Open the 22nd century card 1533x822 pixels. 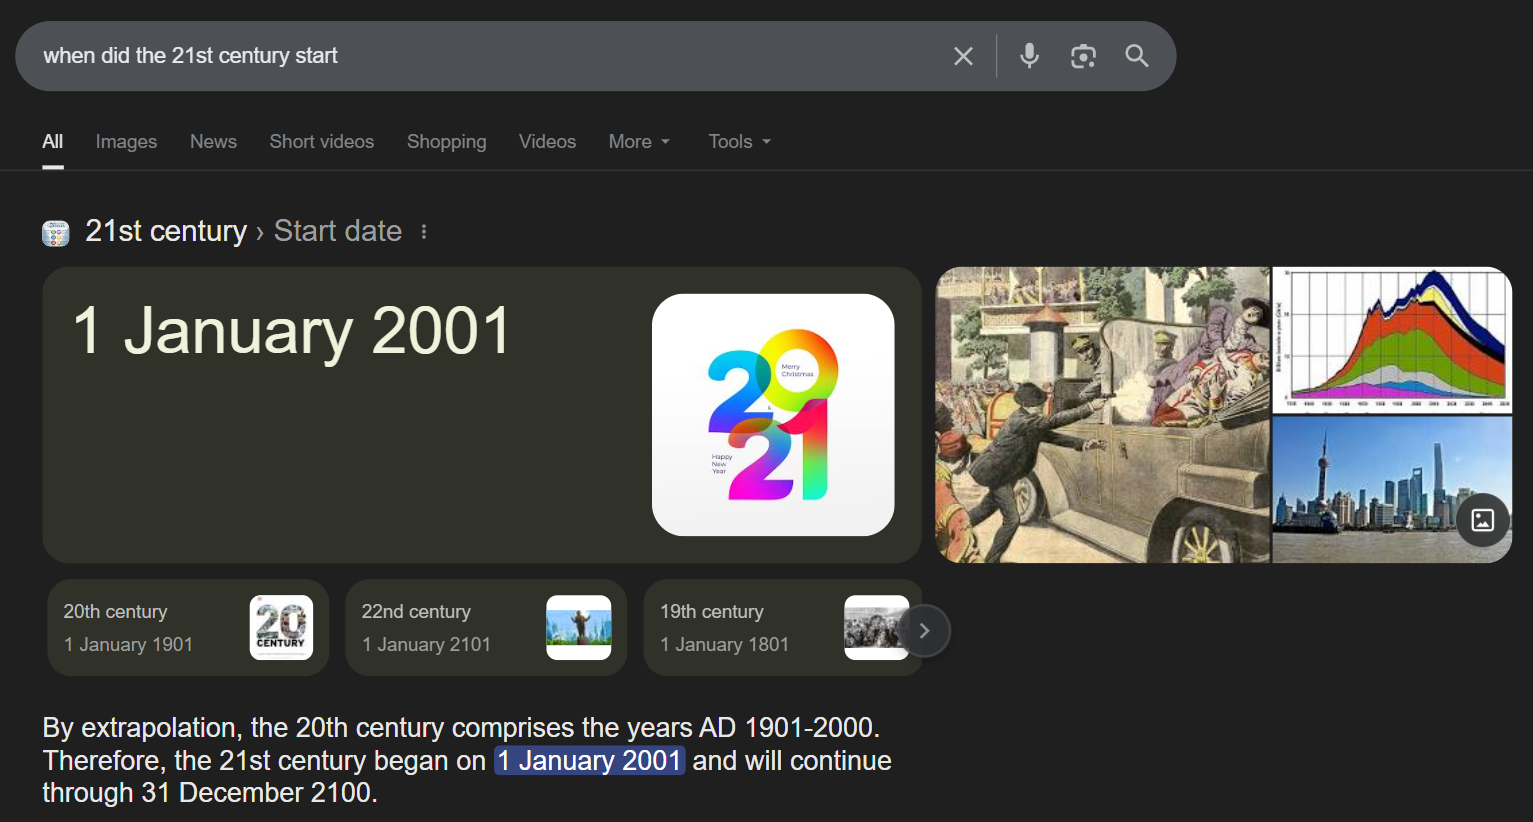click(x=486, y=628)
